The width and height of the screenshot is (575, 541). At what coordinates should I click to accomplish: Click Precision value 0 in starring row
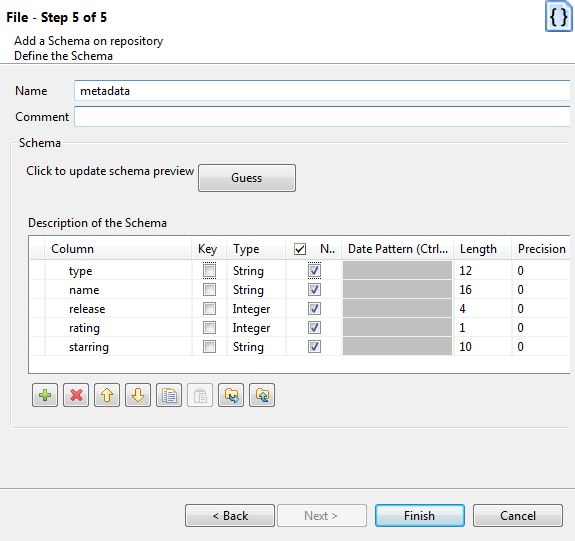541,347
